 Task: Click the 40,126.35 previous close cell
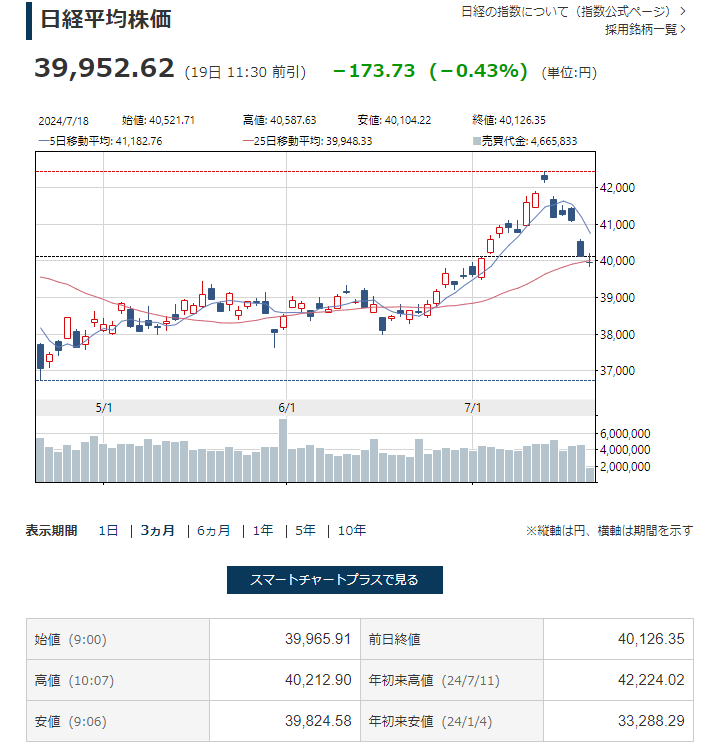click(618, 639)
